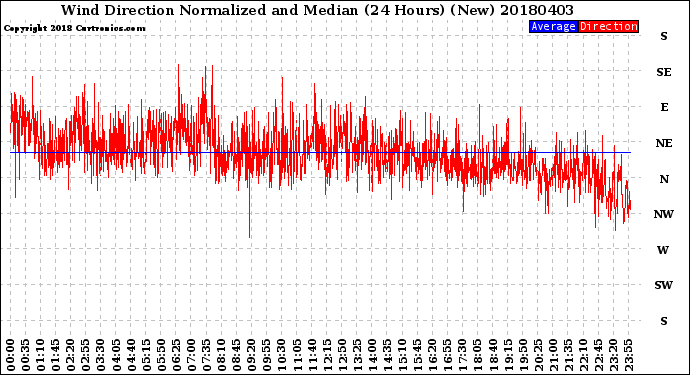Click the '04:40' time axis label

[x=131, y=355]
